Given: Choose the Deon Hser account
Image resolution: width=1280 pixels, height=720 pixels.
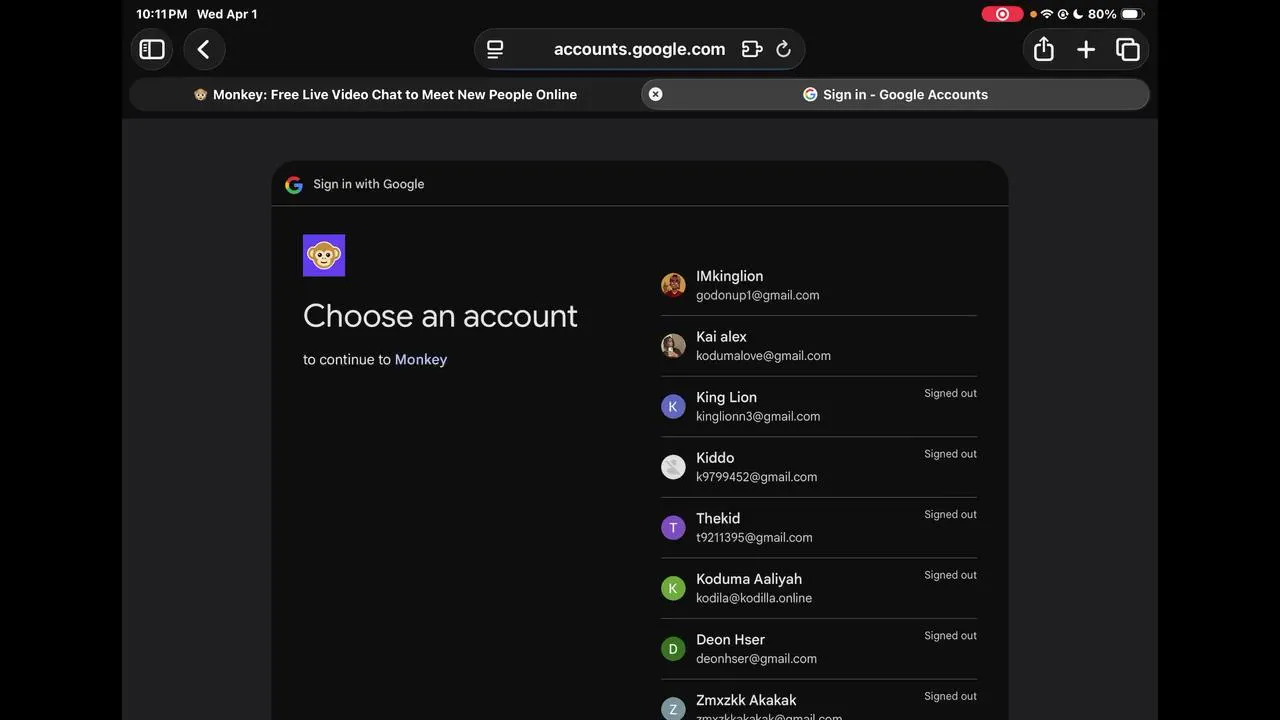Looking at the screenshot, I should 819,648.
